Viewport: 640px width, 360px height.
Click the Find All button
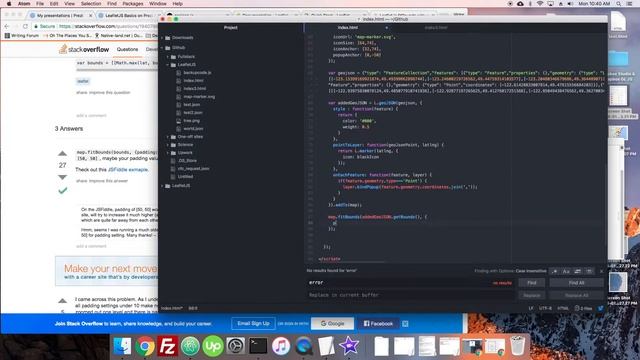tap(576, 282)
